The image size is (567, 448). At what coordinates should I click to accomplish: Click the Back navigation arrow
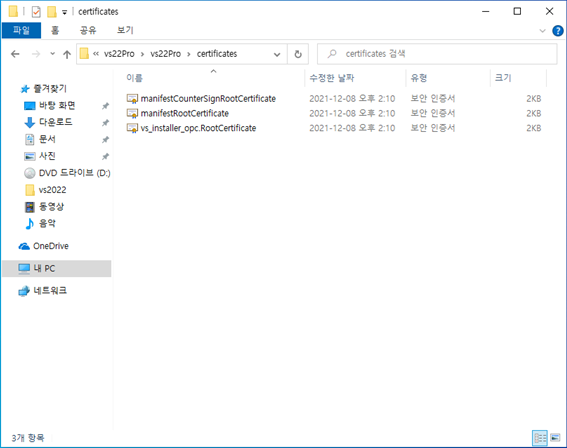(15, 54)
